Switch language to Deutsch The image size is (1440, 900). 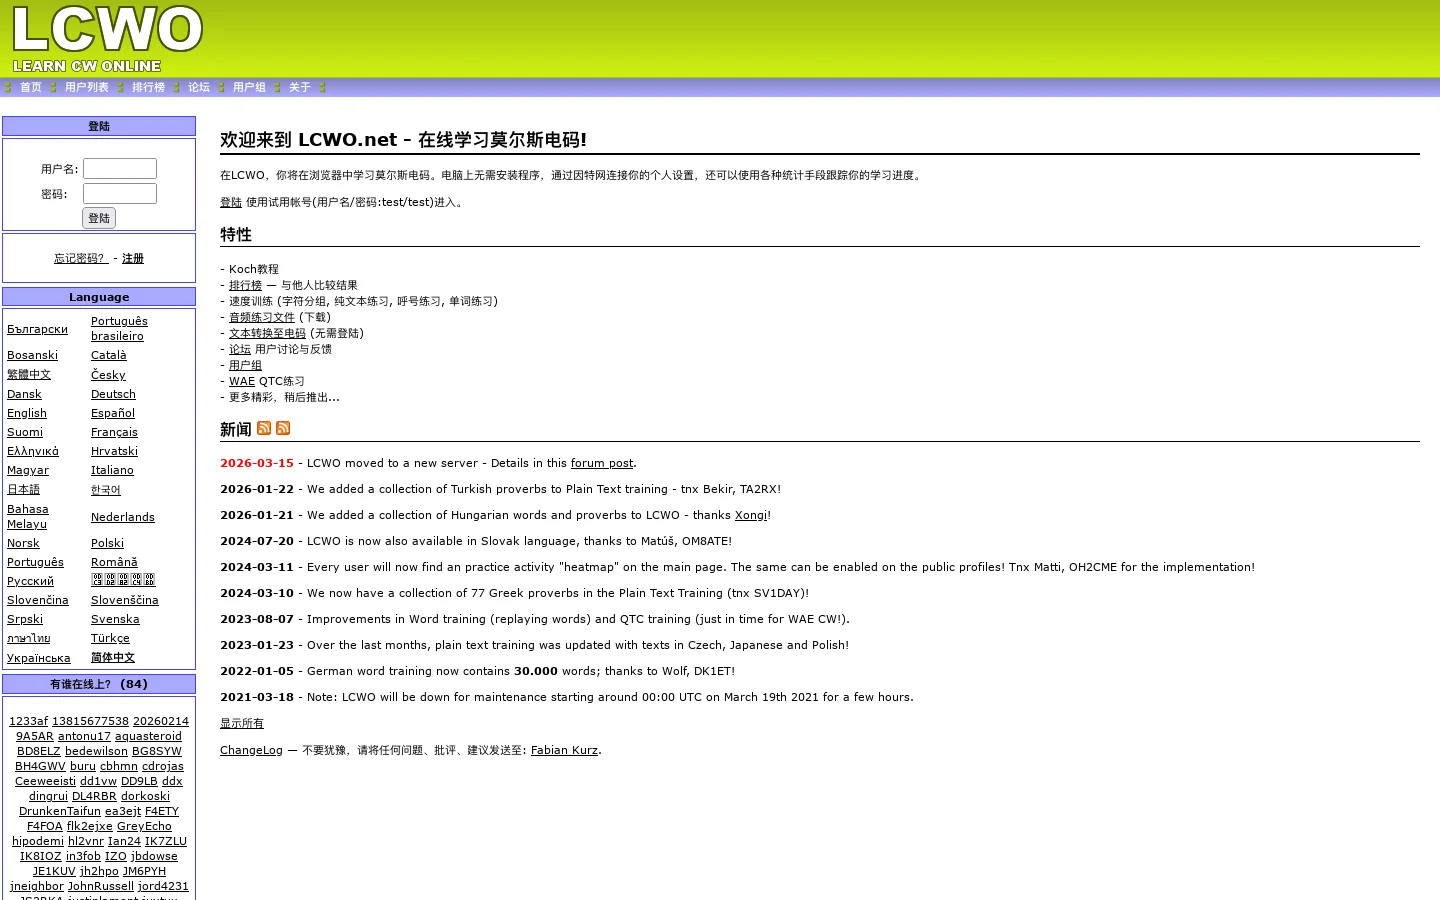coord(113,394)
